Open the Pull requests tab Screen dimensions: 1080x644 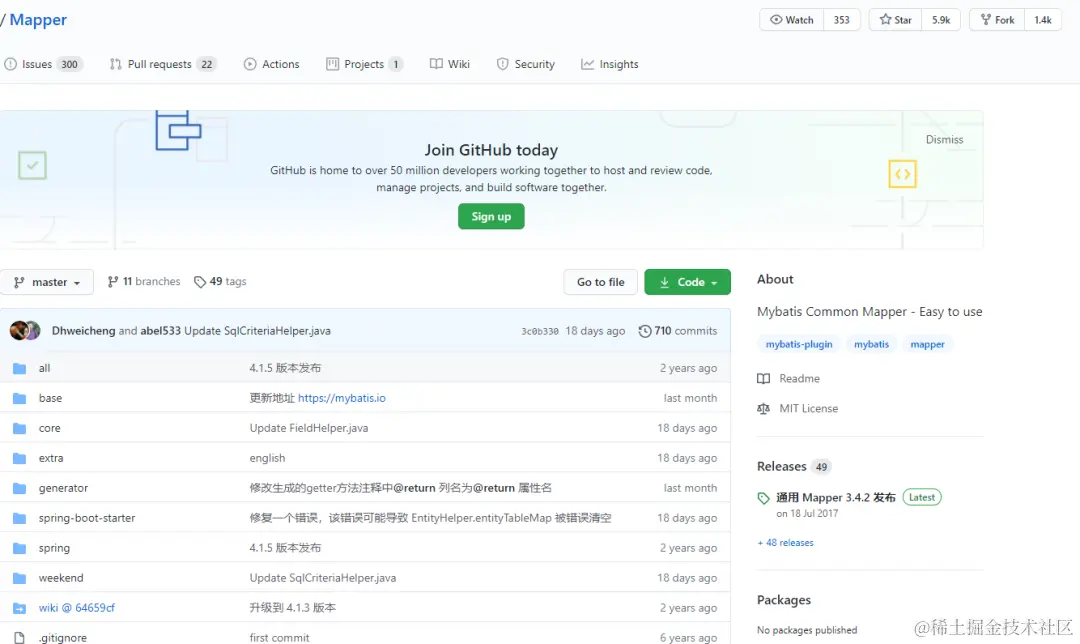(163, 64)
